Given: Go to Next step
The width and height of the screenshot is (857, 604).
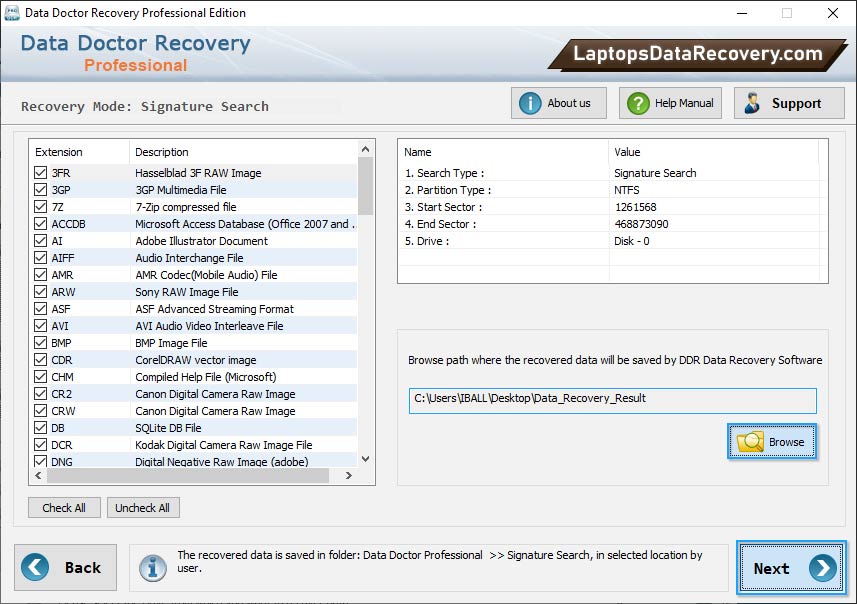Looking at the screenshot, I should (x=791, y=568).
